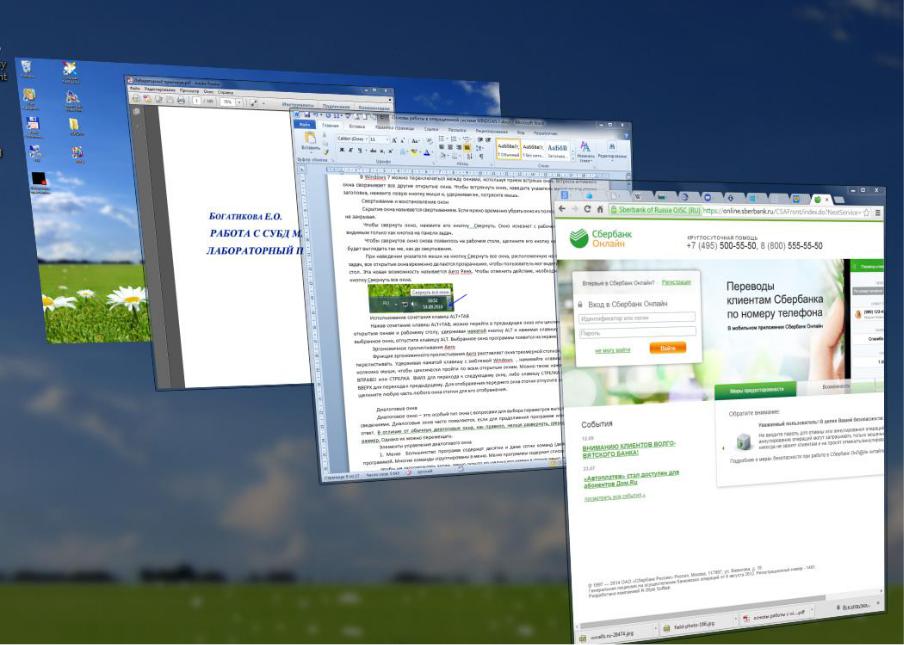Image resolution: width=904 pixels, height=645 pixels.
Task: Open the Инструменты pane in Adobe Reader
Action: (297, 105)
